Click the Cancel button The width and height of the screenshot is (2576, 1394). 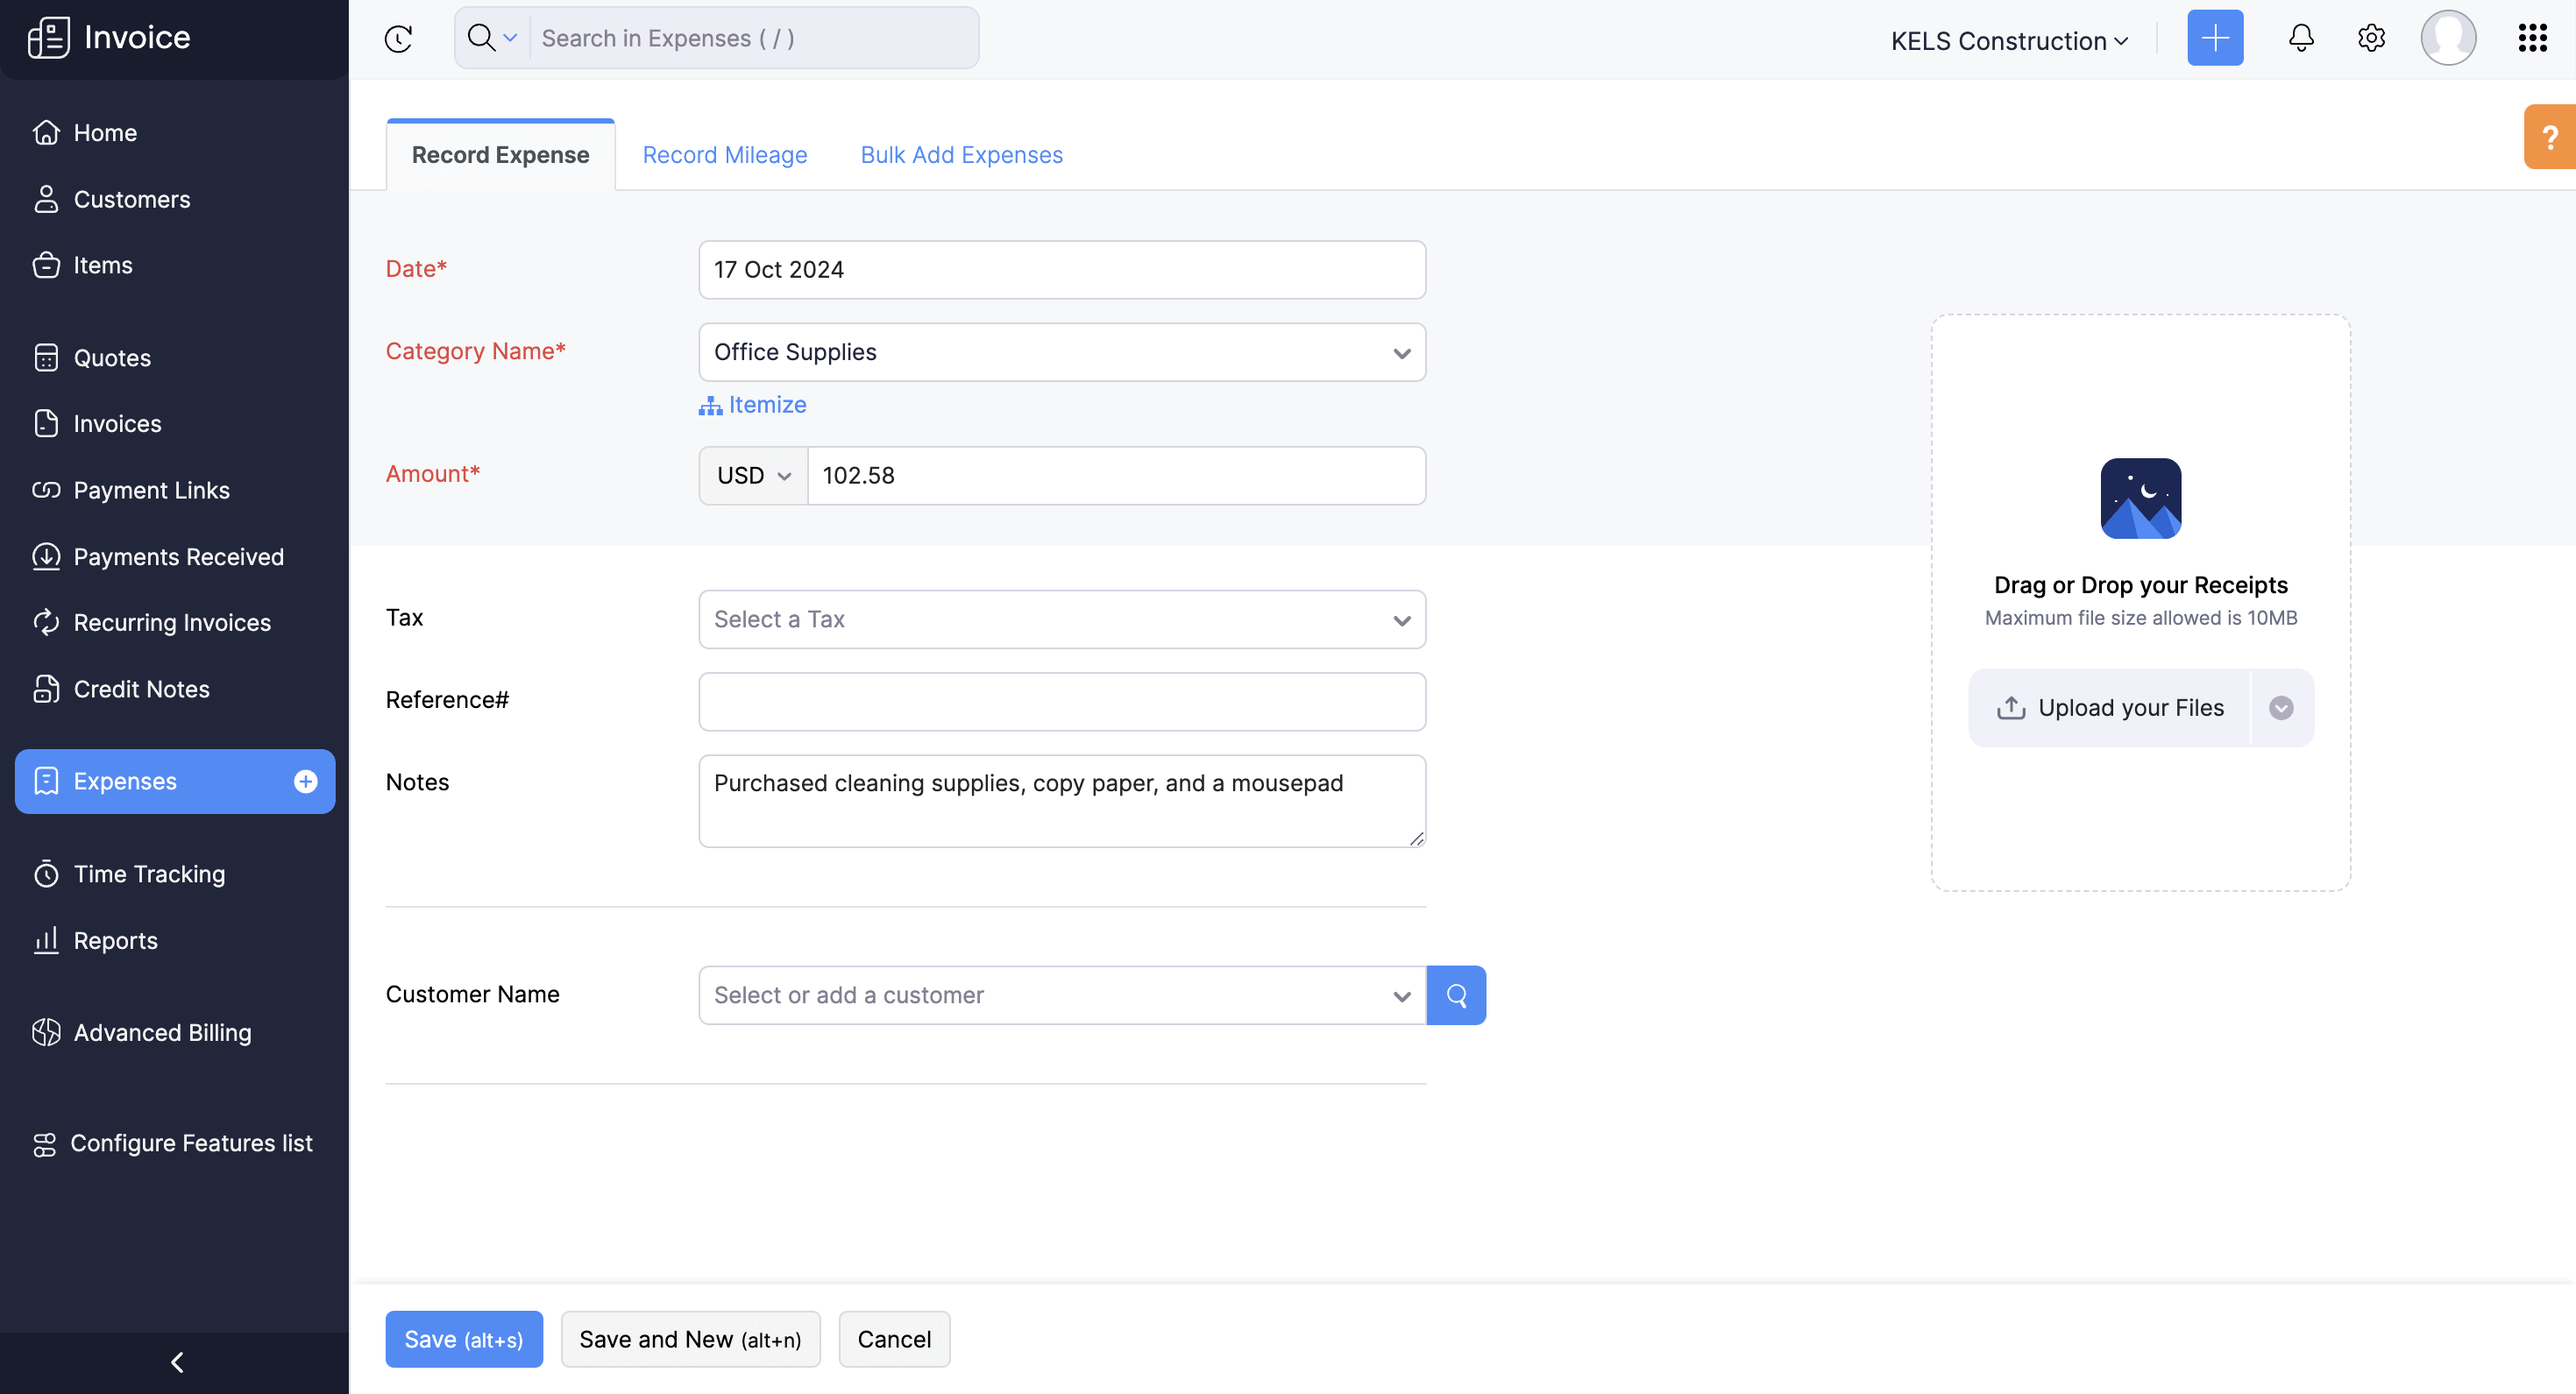(x=893, y=1339)
